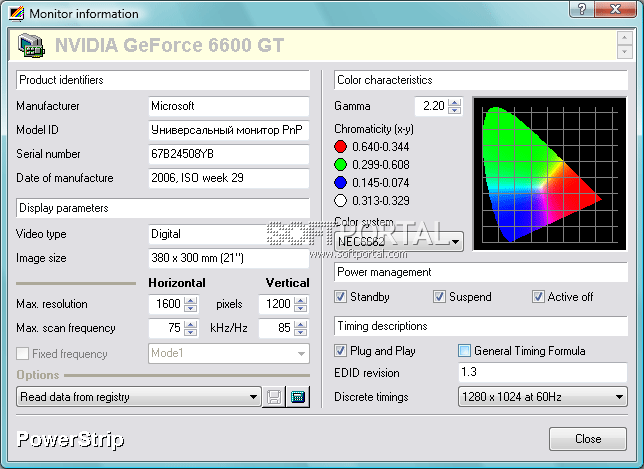The image size is (644, 469).
Task: Click the blue value text 0.145-0.074
Action: pos(381,183)
